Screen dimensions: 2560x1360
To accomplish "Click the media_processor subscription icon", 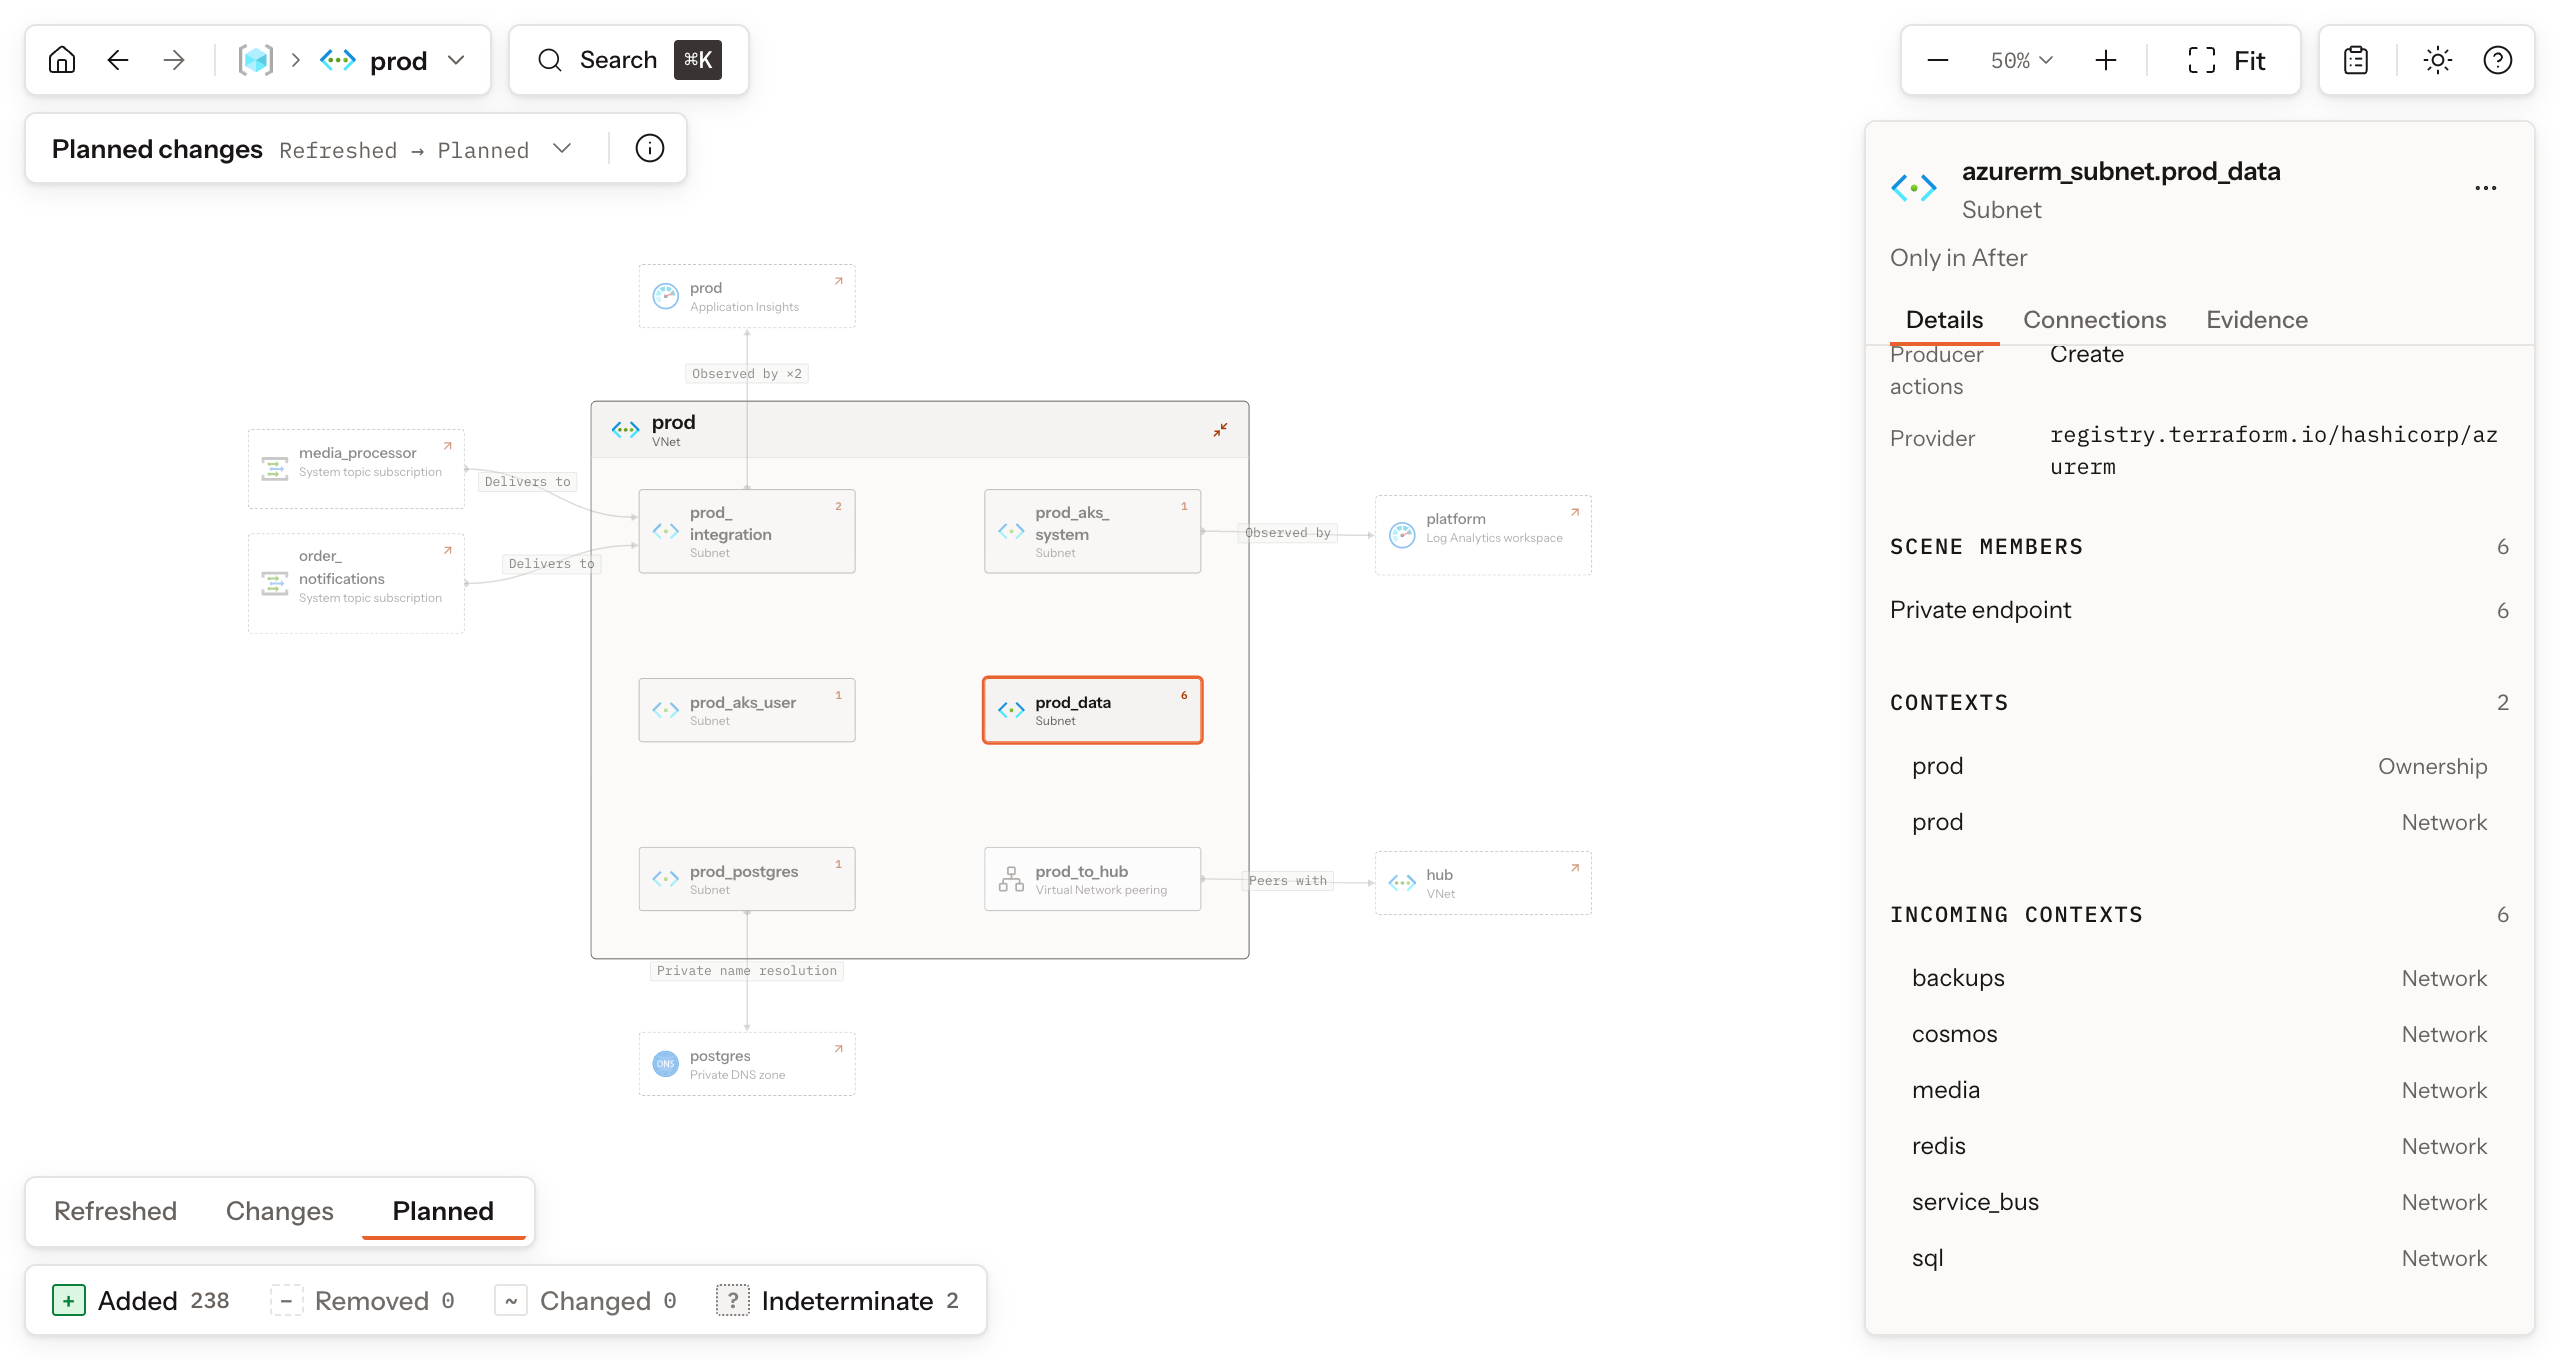I will (x=274, y=469).
